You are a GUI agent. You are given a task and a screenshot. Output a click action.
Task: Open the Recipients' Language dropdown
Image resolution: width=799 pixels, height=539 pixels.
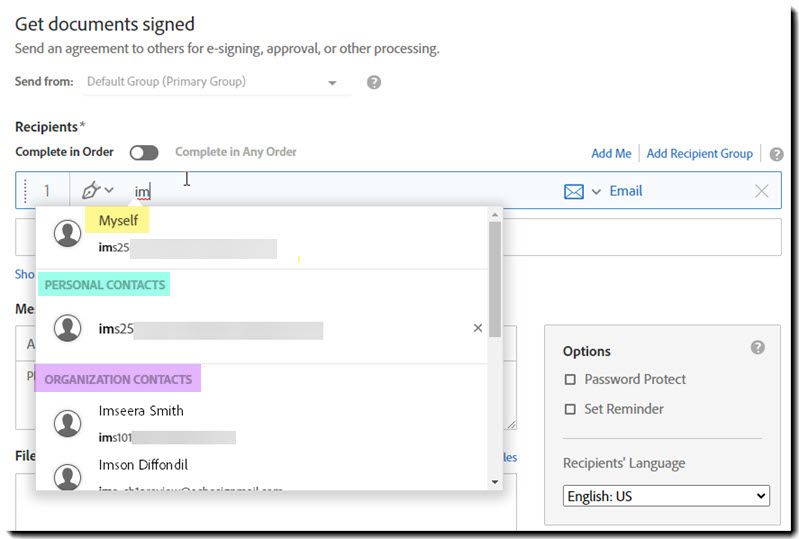click(666, 496)
